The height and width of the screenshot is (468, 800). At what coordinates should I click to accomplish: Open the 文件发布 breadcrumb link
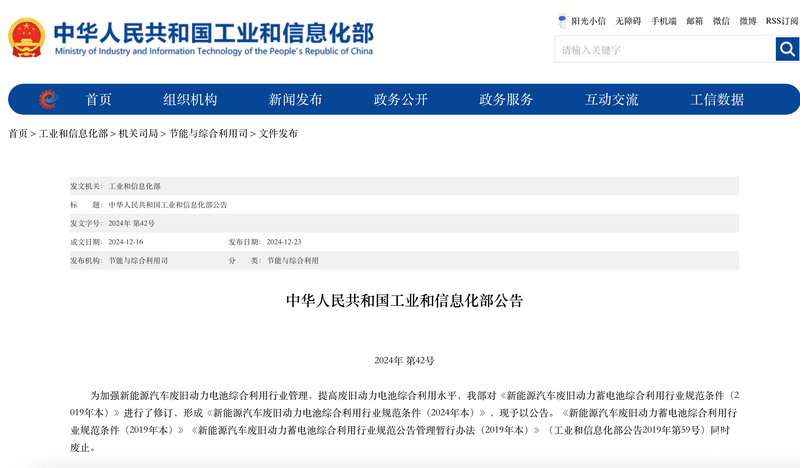pyautogui.click(x=278, y=134)
